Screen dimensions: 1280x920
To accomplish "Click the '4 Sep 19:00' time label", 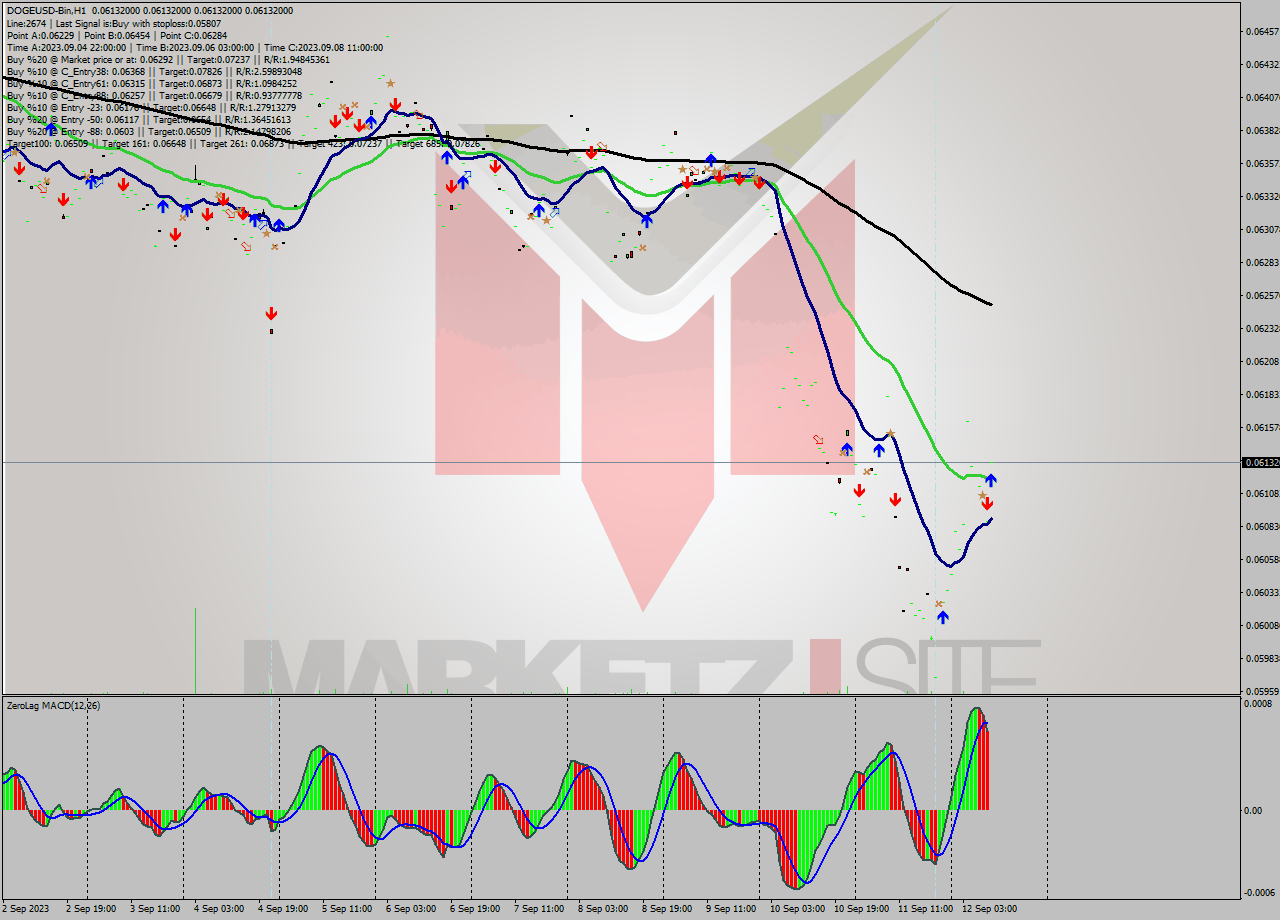I will 283,908.
